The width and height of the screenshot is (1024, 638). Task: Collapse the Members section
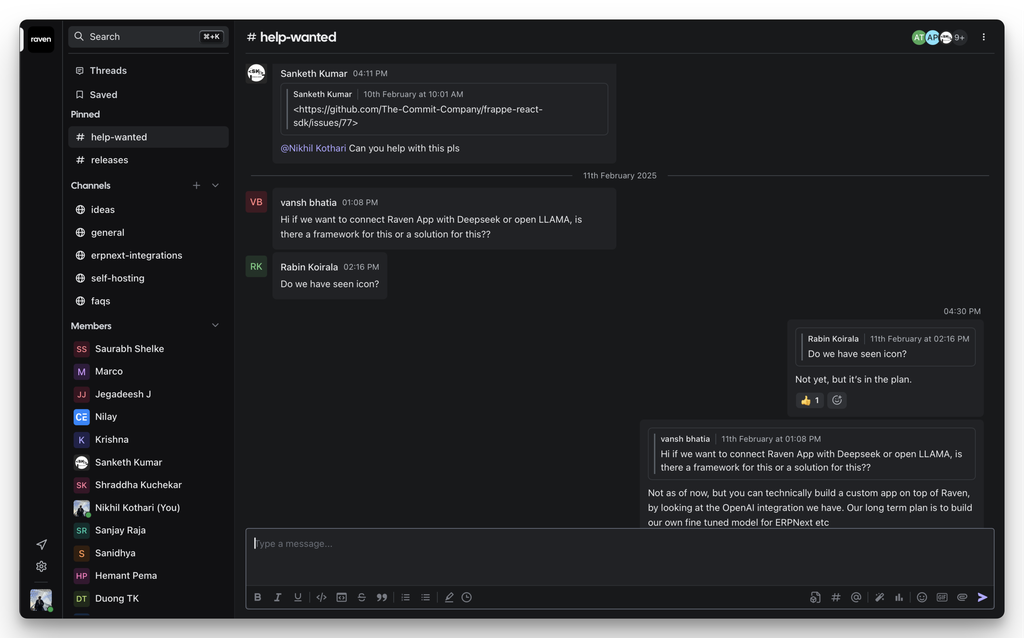click(214, 325)
